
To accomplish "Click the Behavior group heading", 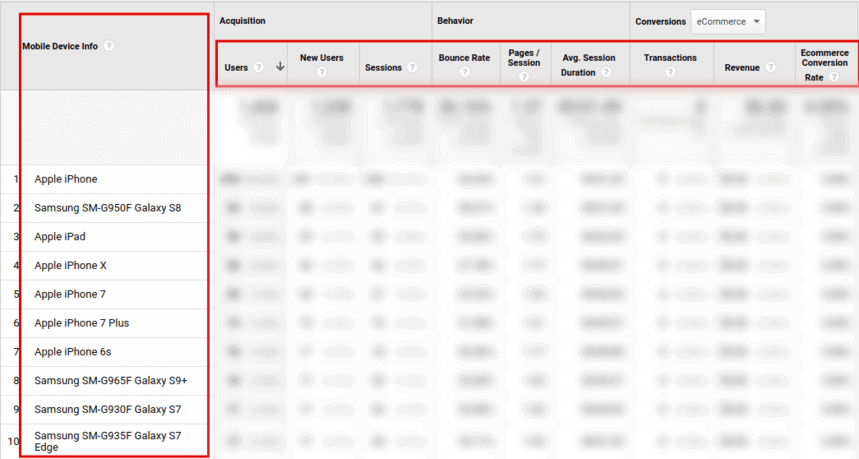I will [x=455, y=21].
